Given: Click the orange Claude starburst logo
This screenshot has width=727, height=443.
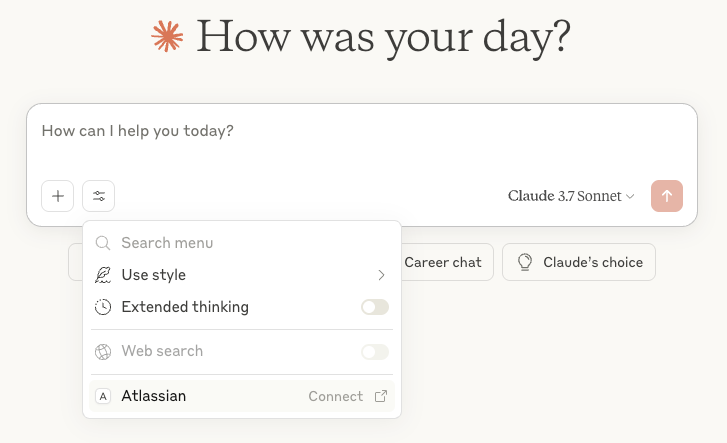Looking at the screenshot, I should click(x=168, y=37).
